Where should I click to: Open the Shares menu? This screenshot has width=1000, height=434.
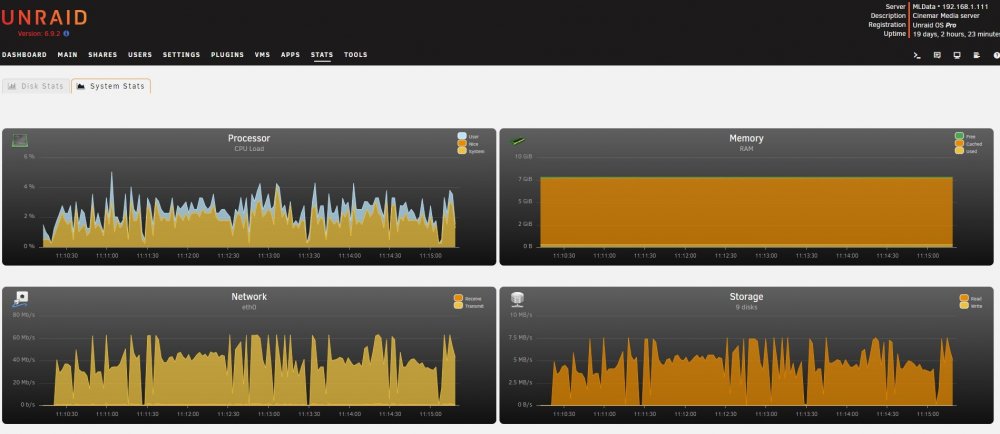click(103, 55)
